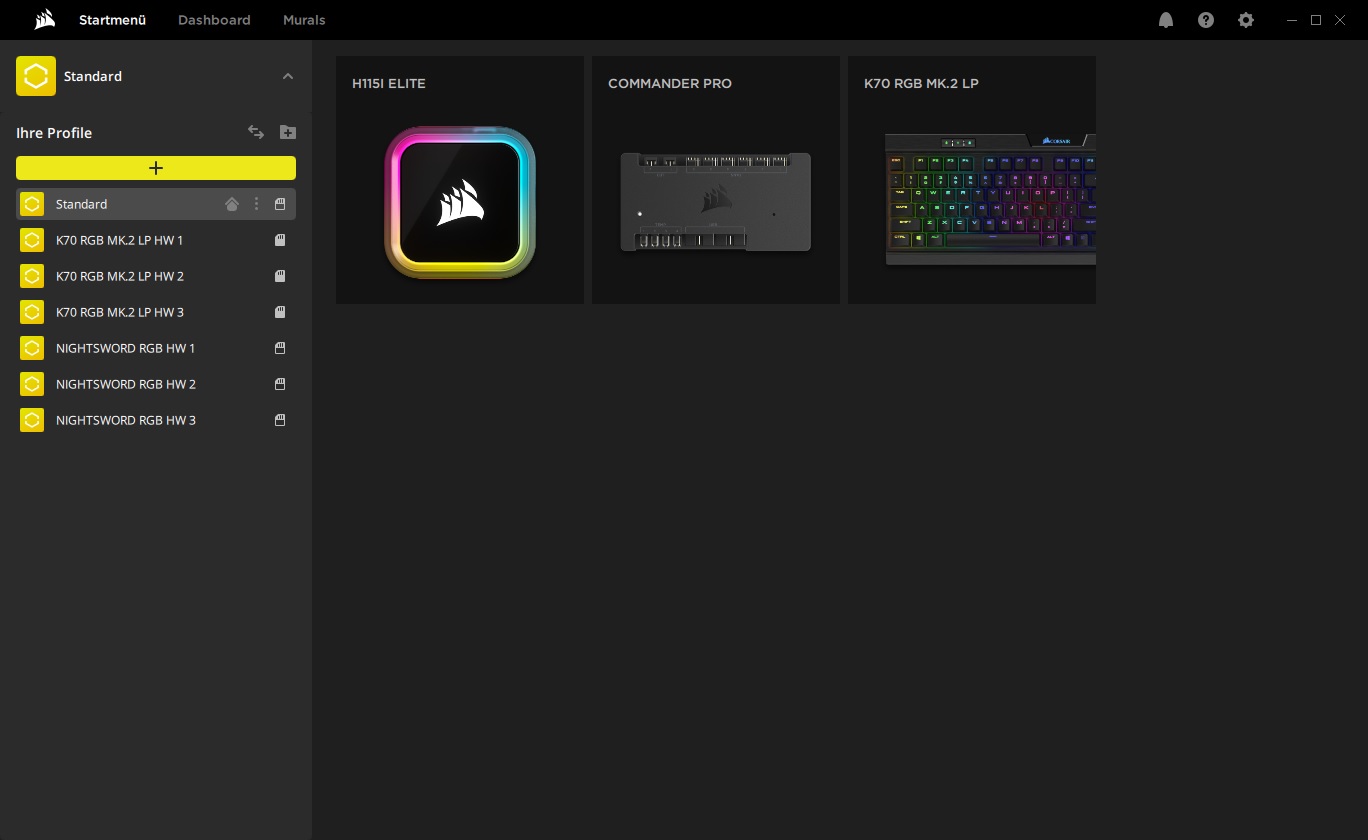Click the 'COMMANDER PRO' card title
Image resolution: width=1368 pixels, height=840 pixels.
click(670, 83)
